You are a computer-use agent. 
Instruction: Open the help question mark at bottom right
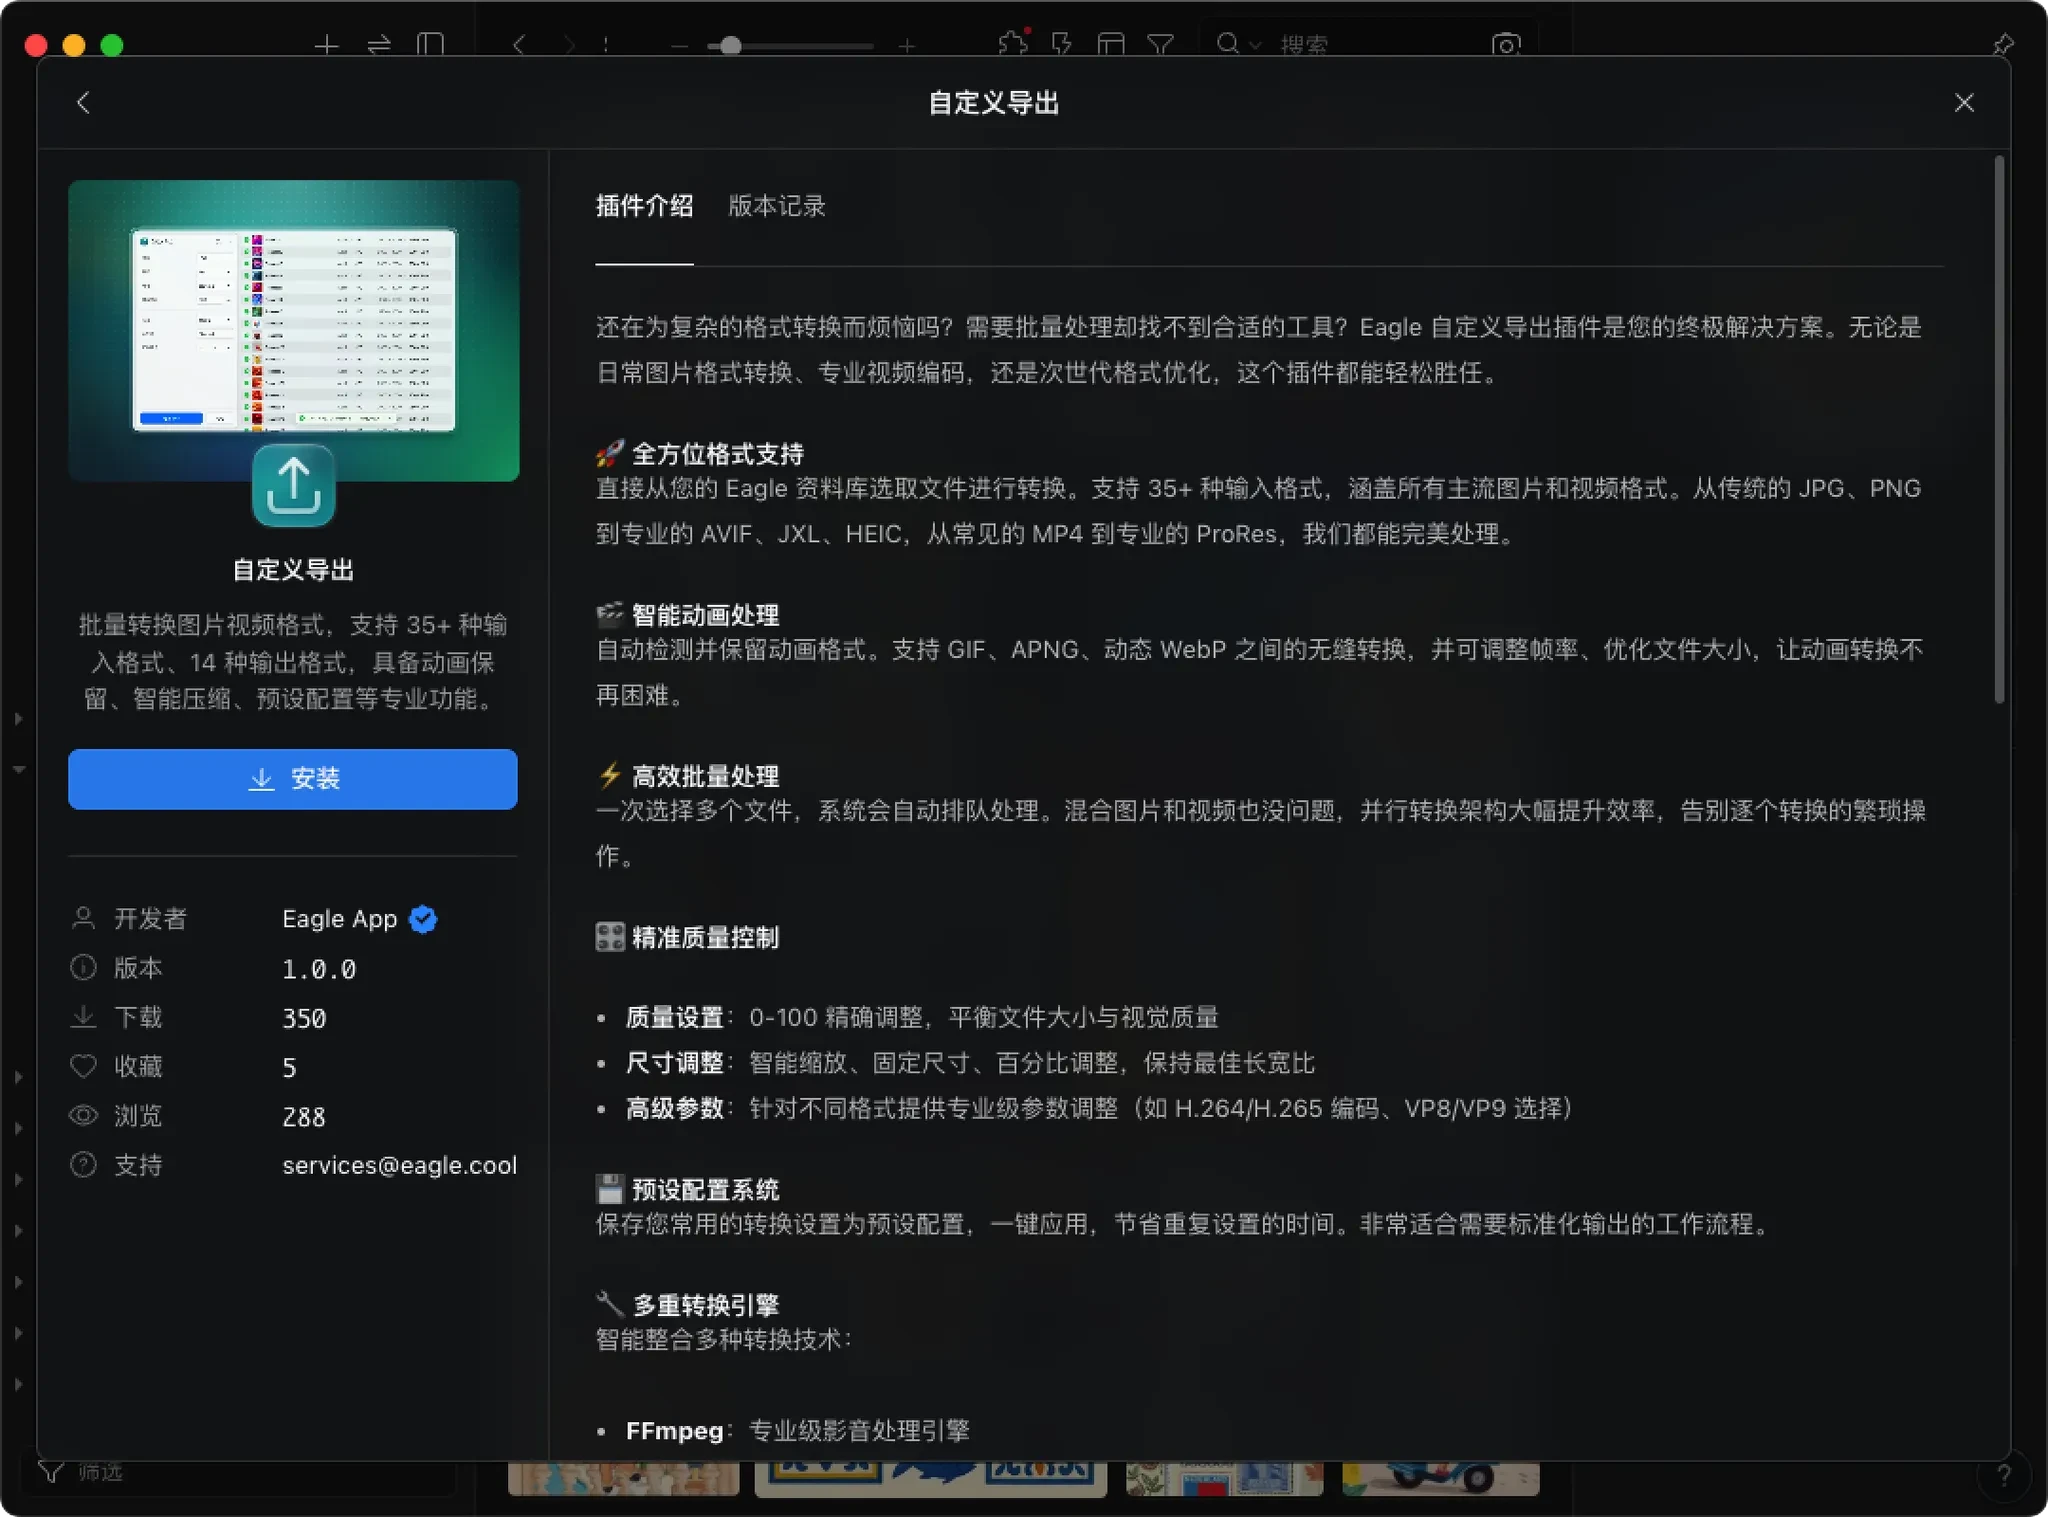pos(2003,1475)
